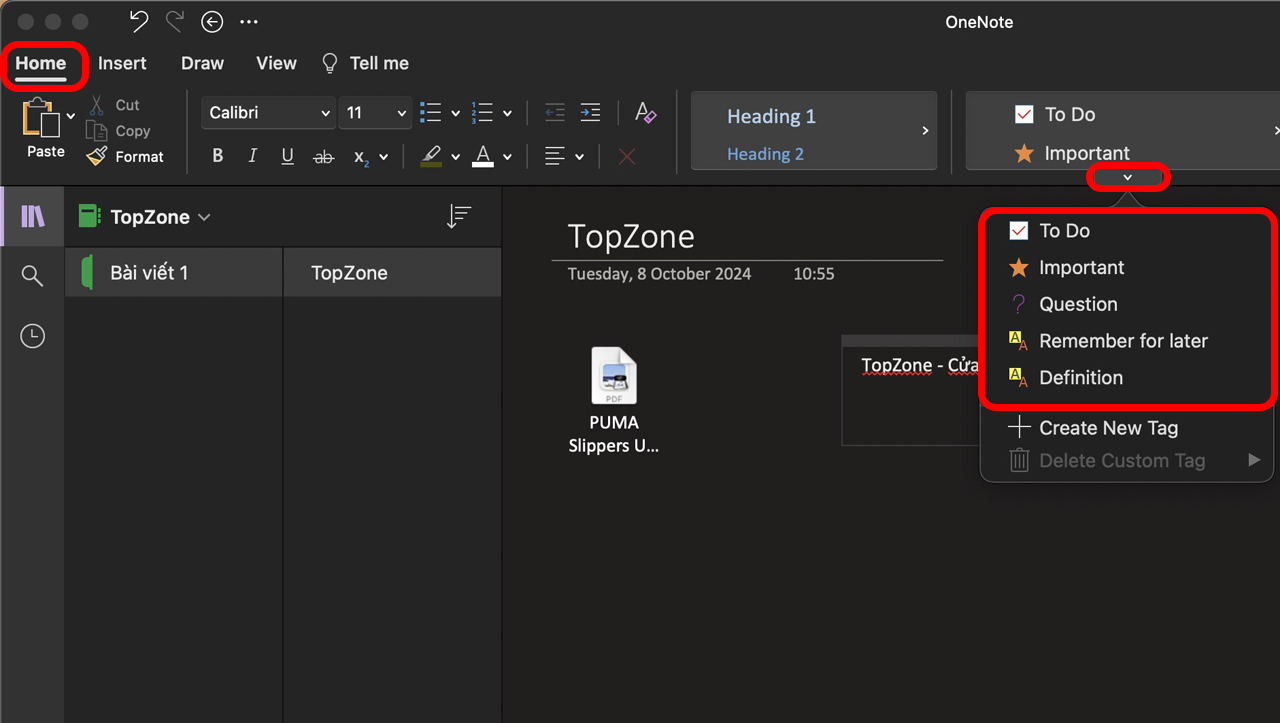Expand the styles gallery arrow
Image resolution: width=1280 pixels, height=723 pixels.
[925, 131]
